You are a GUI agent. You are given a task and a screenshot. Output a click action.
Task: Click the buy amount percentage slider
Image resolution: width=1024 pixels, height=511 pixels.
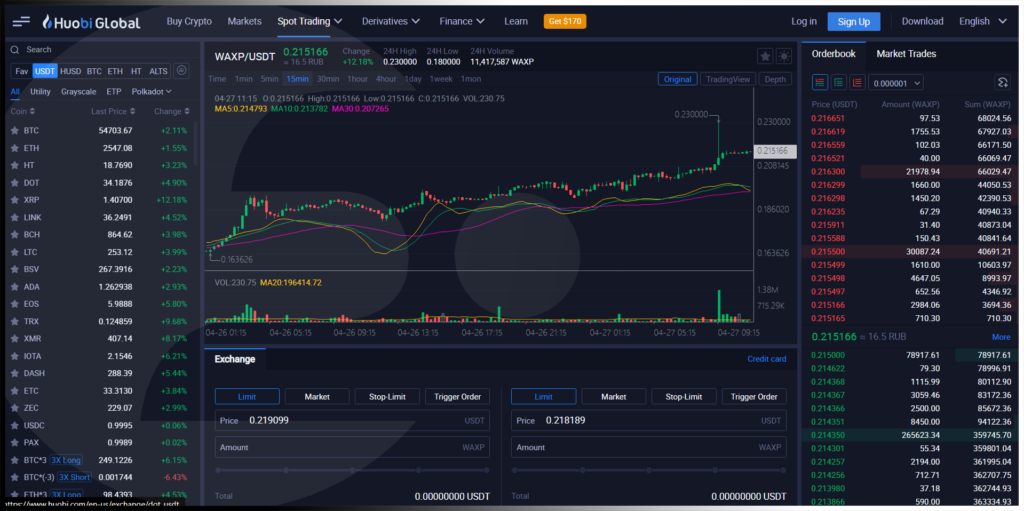click(x=352, y=470)
